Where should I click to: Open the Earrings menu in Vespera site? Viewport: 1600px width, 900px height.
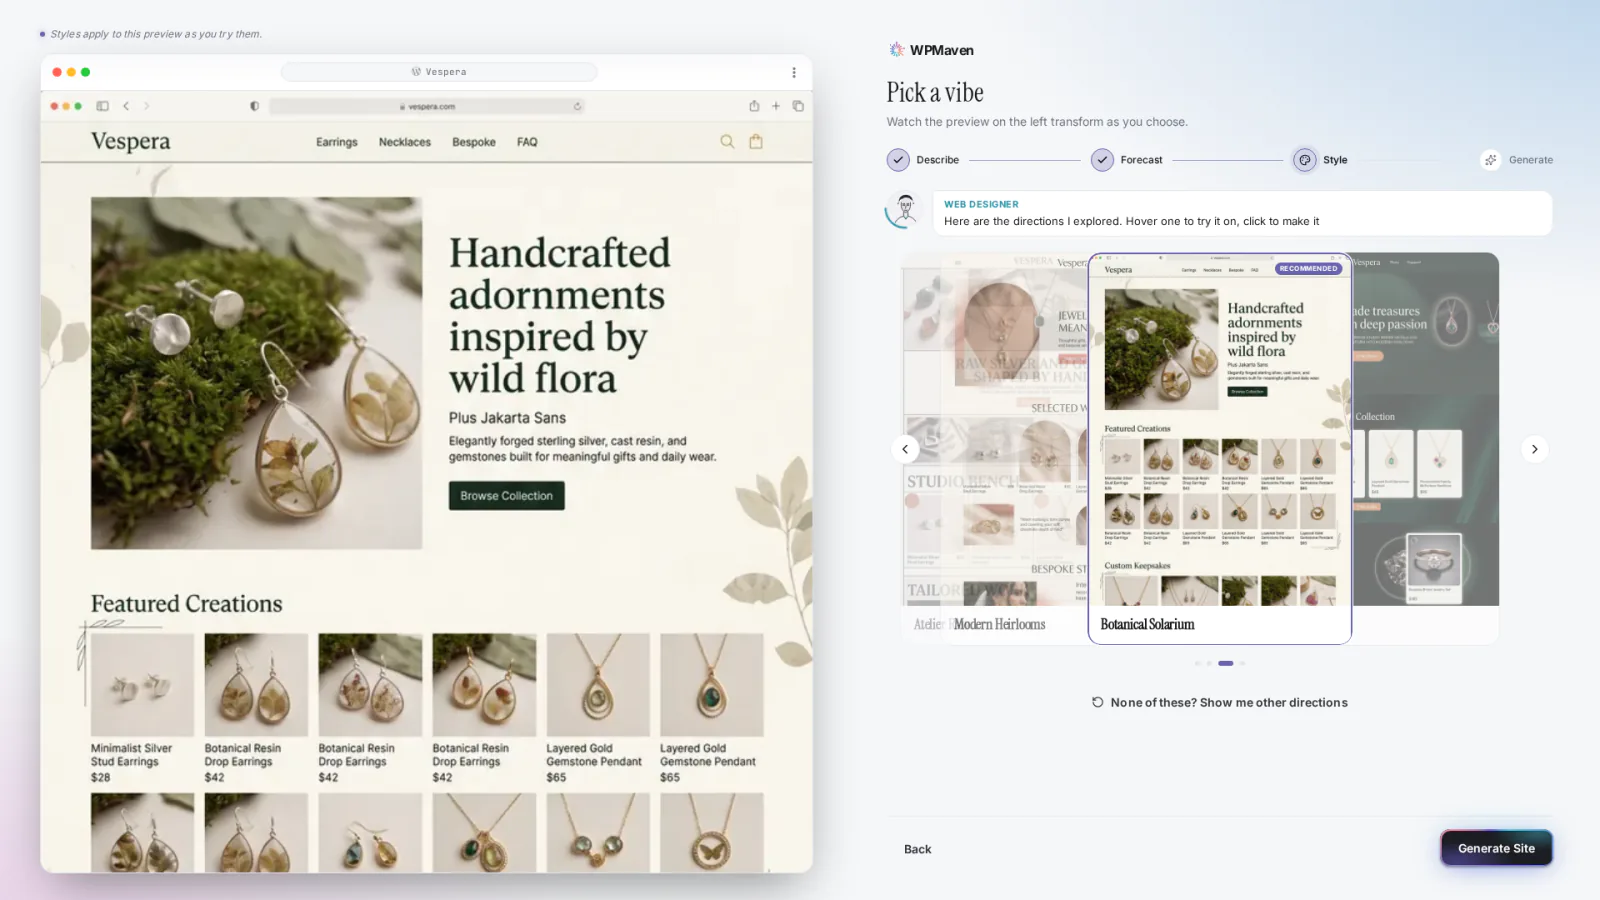pyautogui.click(x=337, y=142)
